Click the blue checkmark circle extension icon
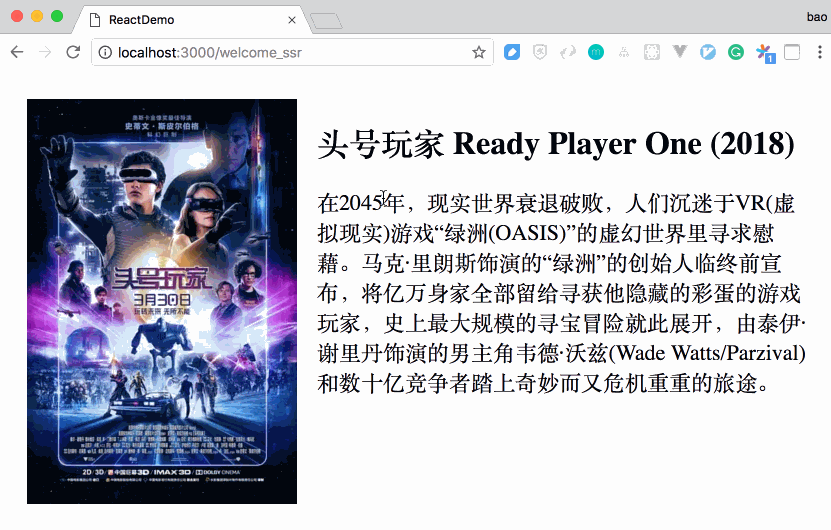The width and height of the screenshot is (831, 530). coord(708,52)
